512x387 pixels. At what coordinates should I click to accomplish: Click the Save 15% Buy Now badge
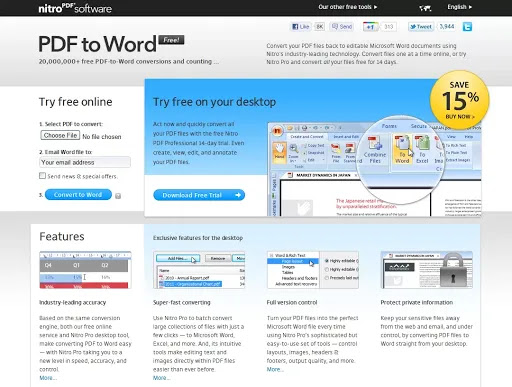click(460, 100)
